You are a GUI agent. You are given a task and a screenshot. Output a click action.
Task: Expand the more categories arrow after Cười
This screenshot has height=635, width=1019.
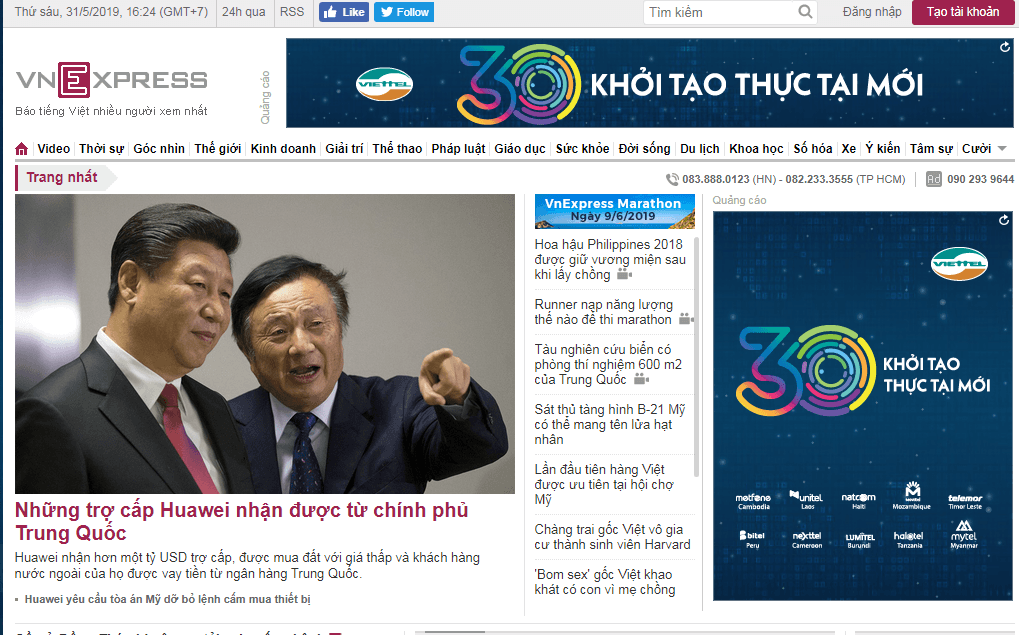coord(1002,149)
